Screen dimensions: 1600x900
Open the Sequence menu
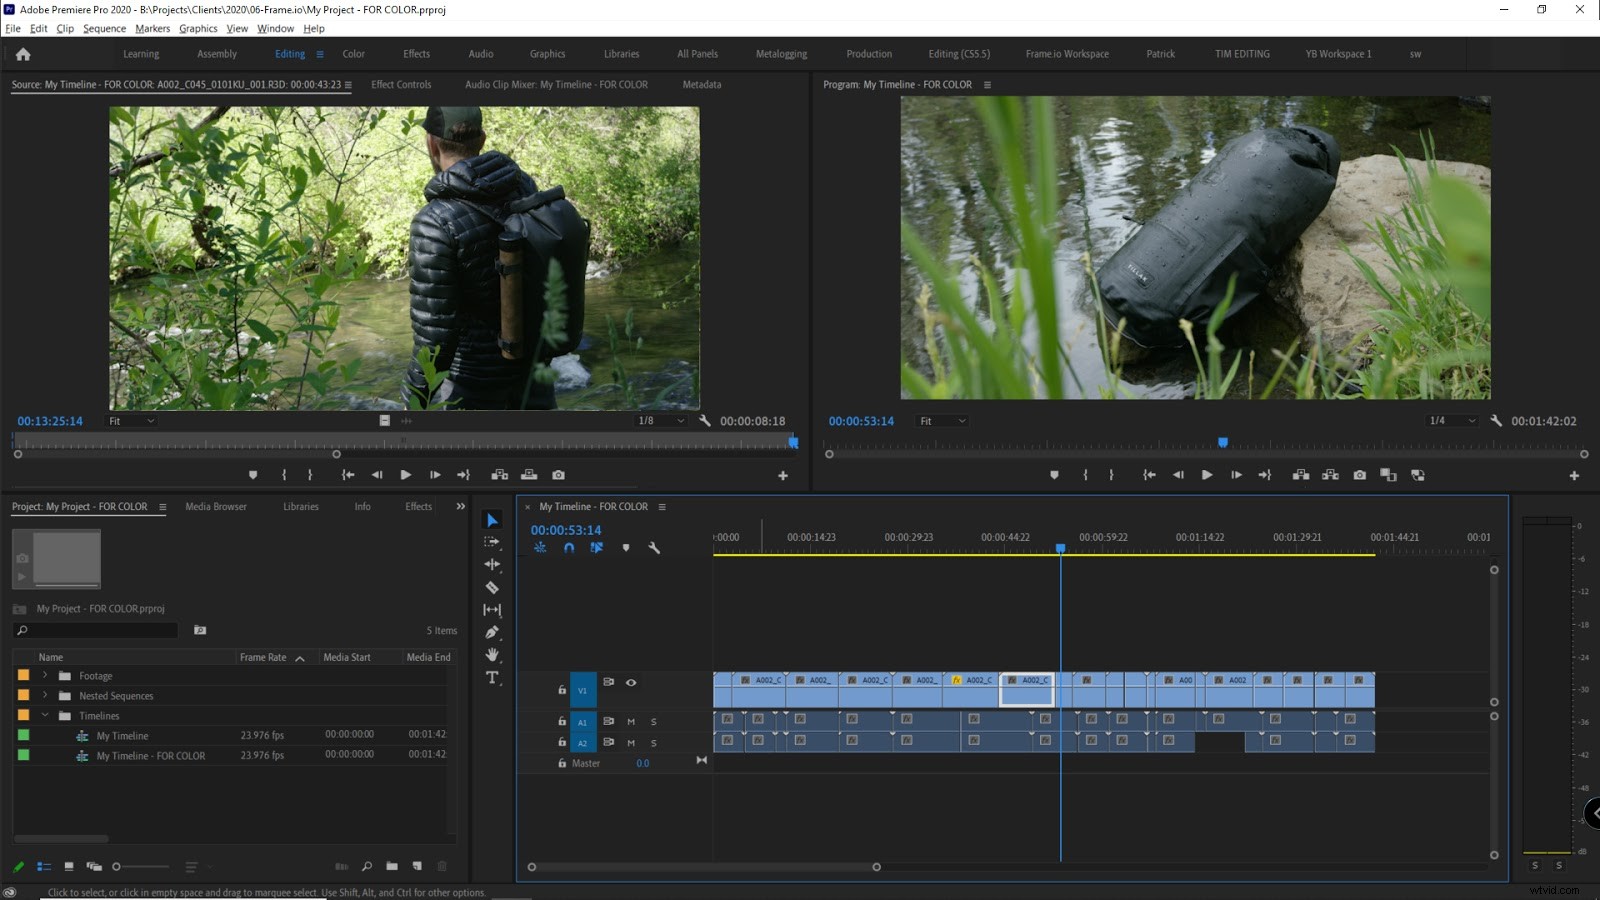(104, 28)
